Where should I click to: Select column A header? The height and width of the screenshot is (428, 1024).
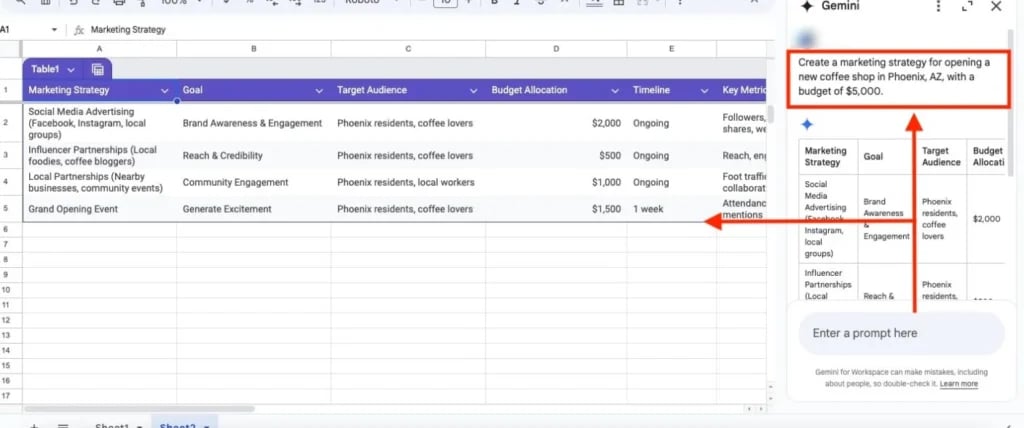point(99,49)
